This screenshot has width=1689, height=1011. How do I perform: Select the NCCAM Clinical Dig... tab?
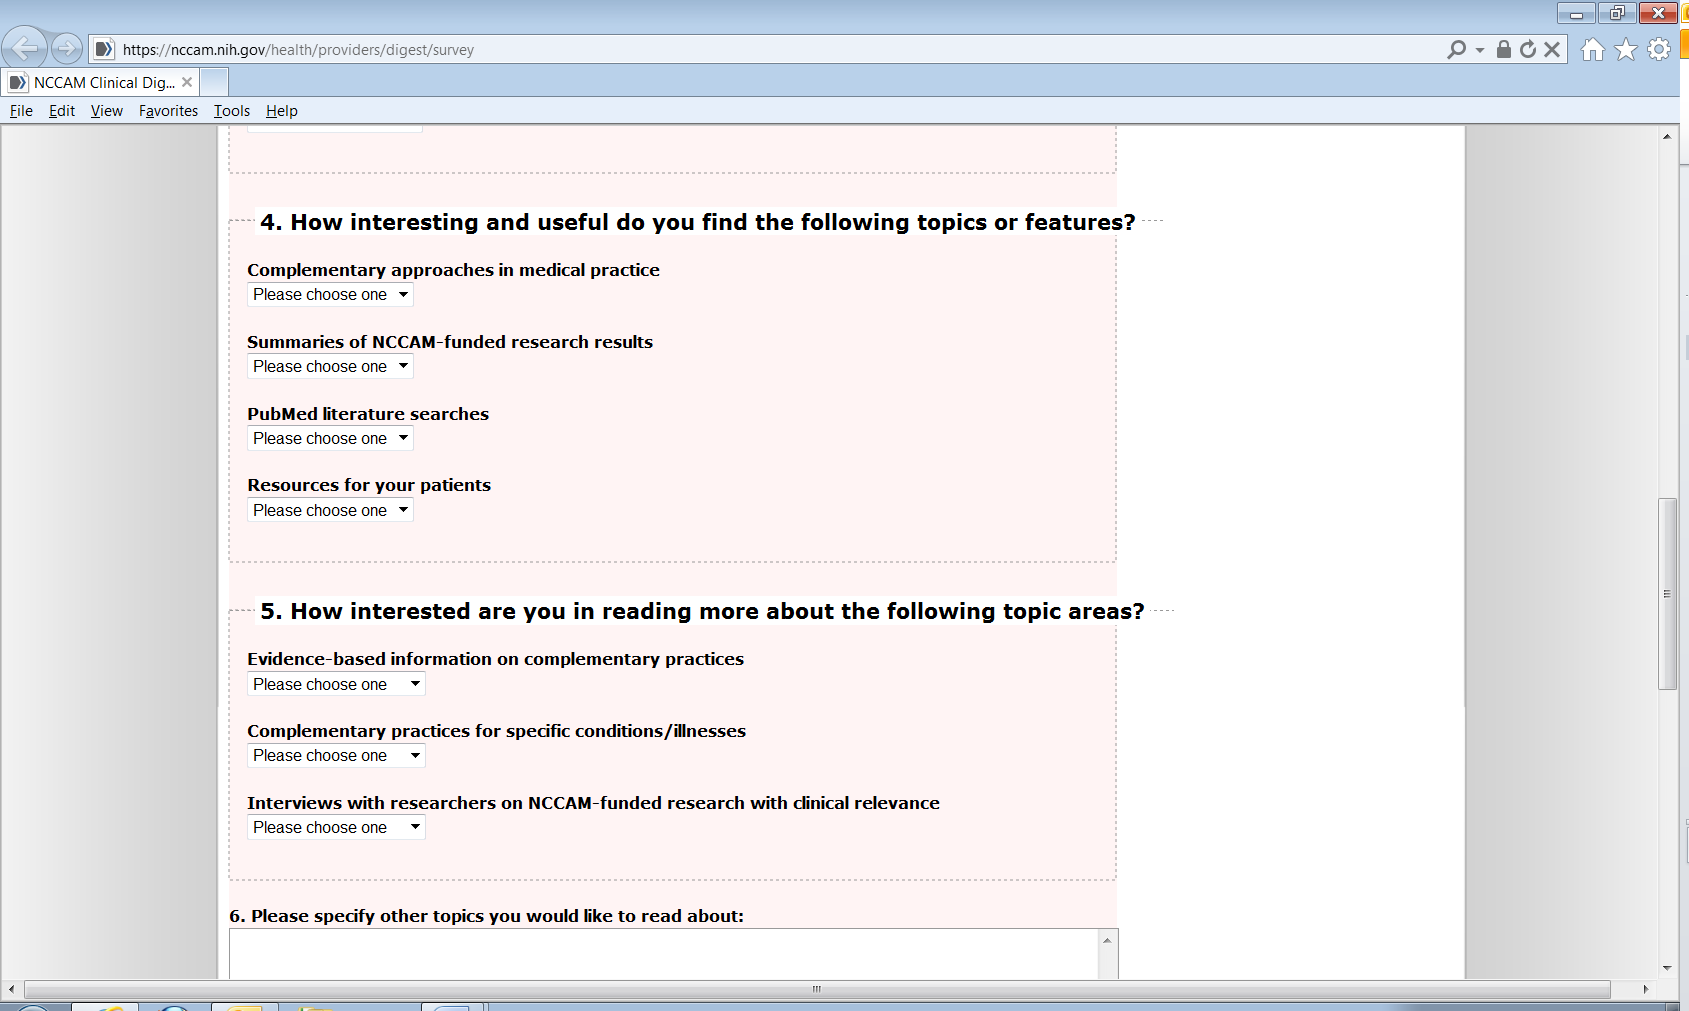100,82
